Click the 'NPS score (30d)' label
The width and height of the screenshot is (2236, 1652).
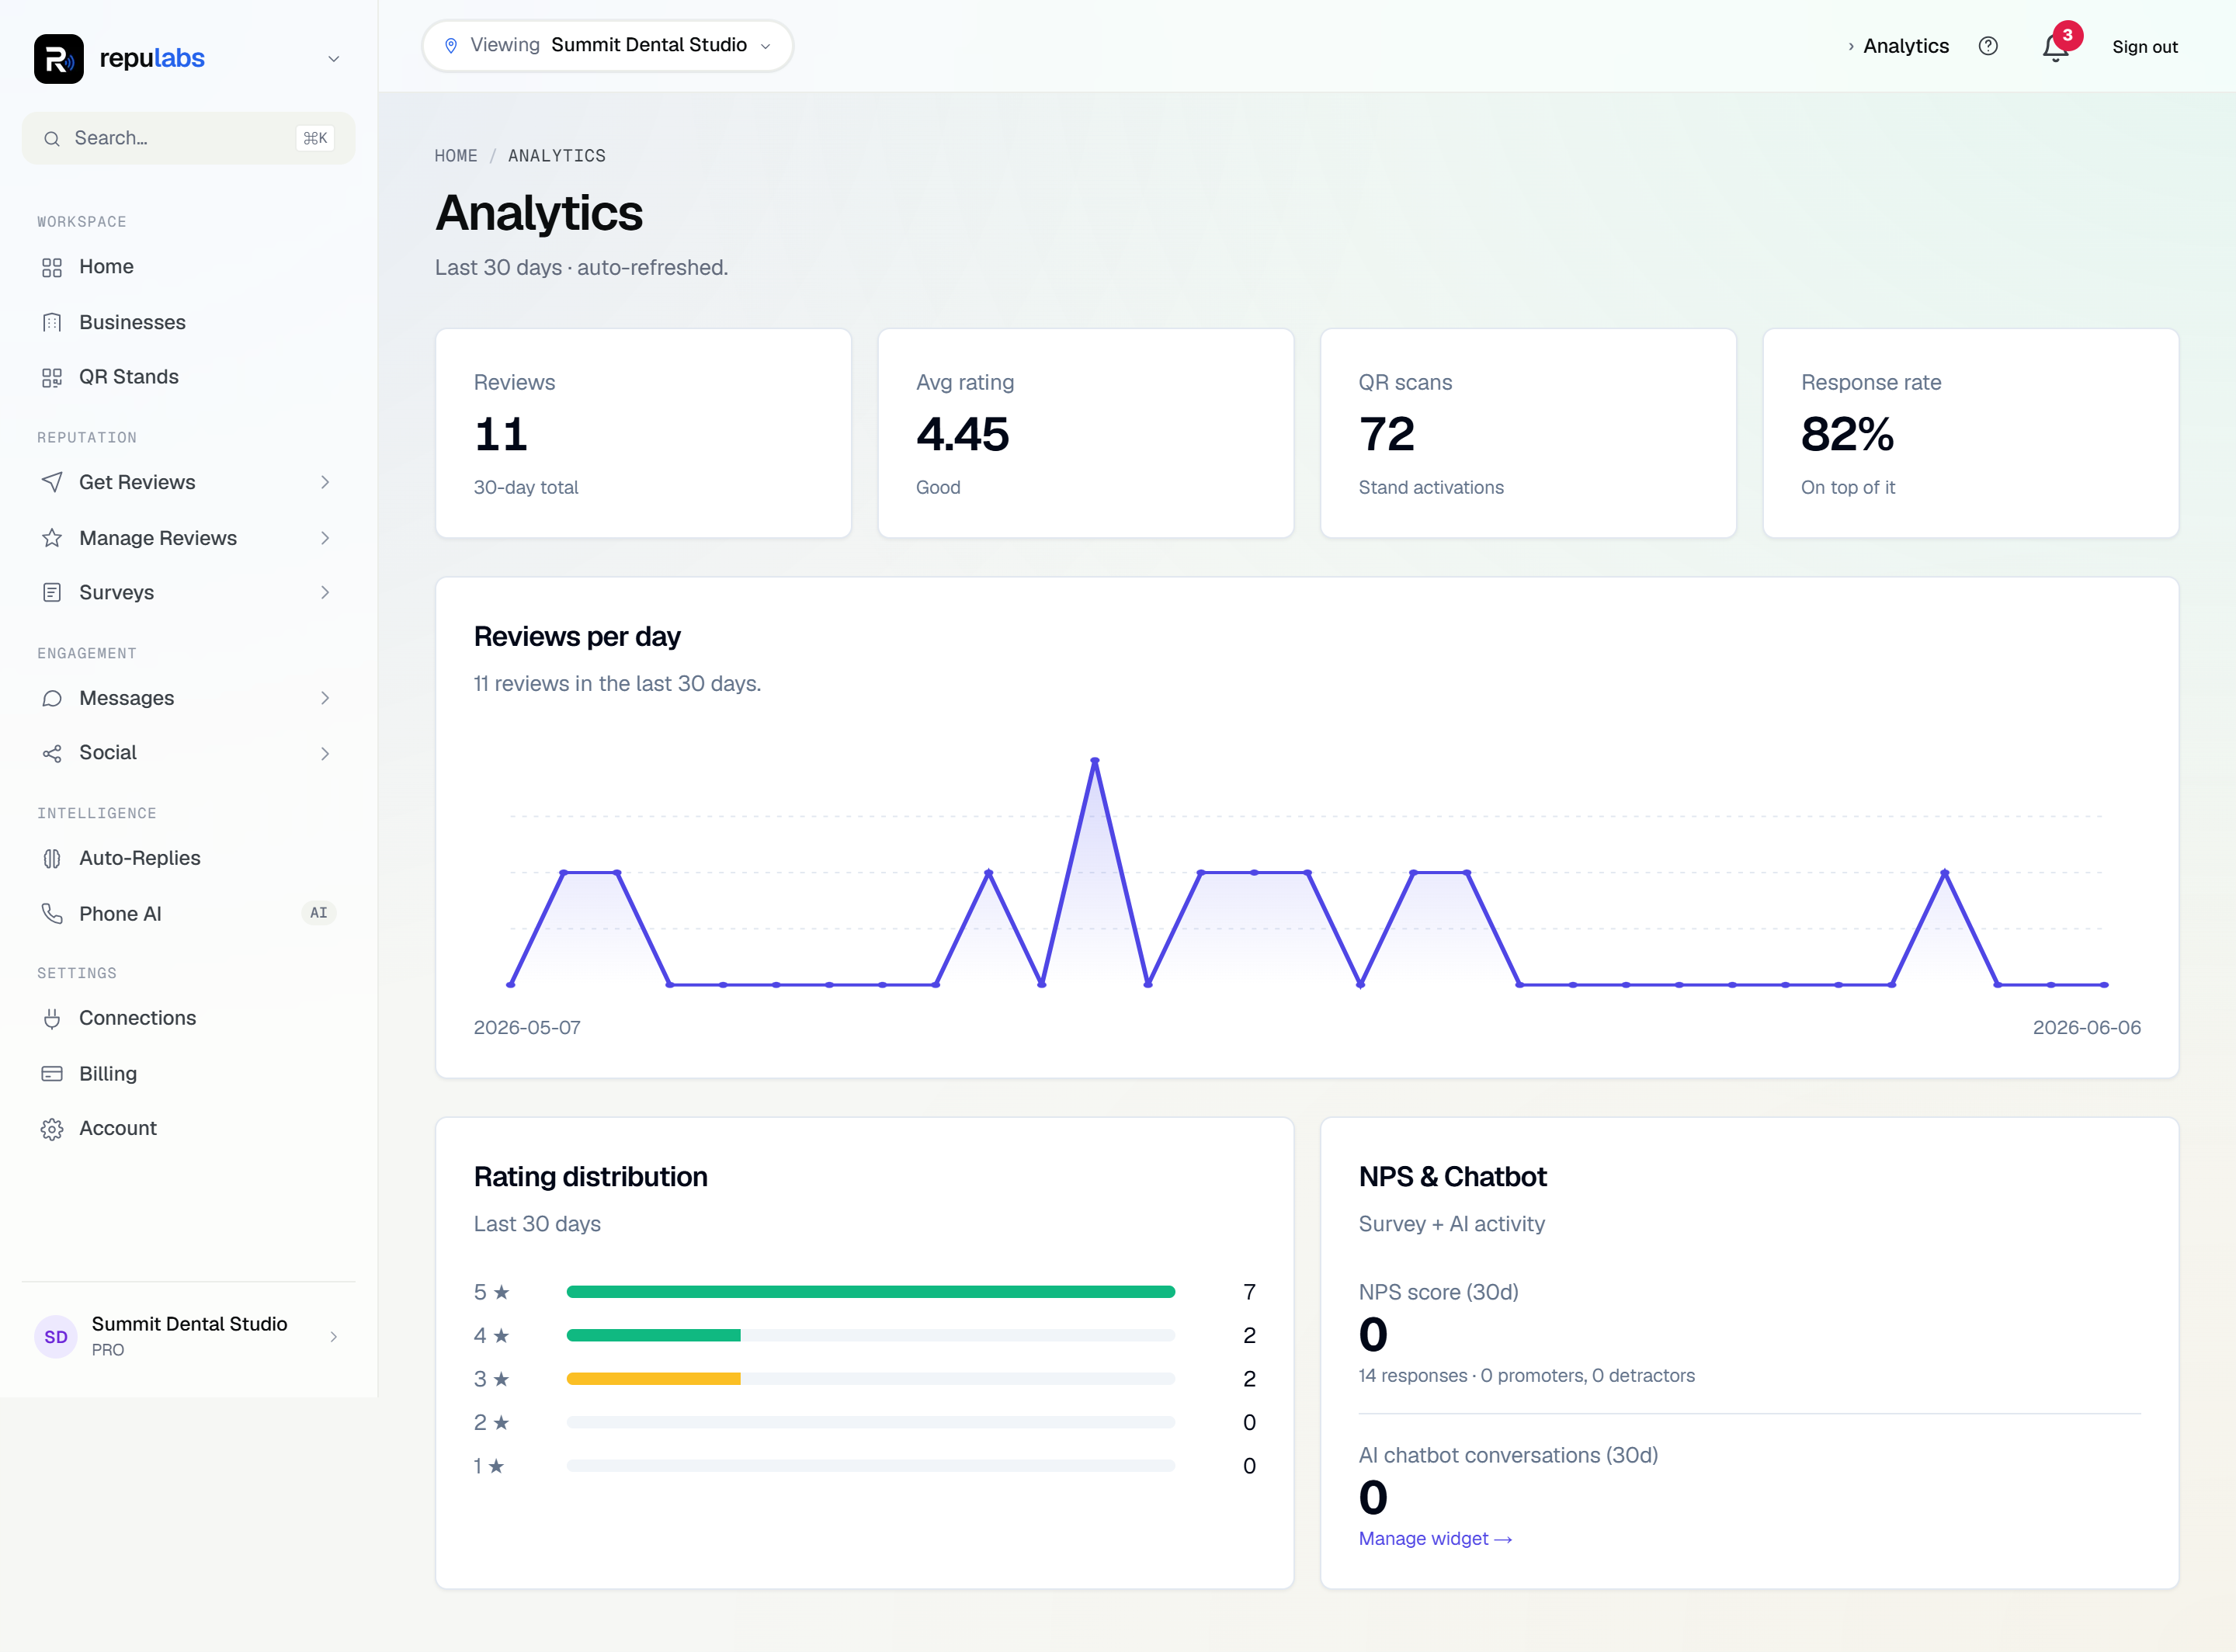click(x=1438, y=1292)
